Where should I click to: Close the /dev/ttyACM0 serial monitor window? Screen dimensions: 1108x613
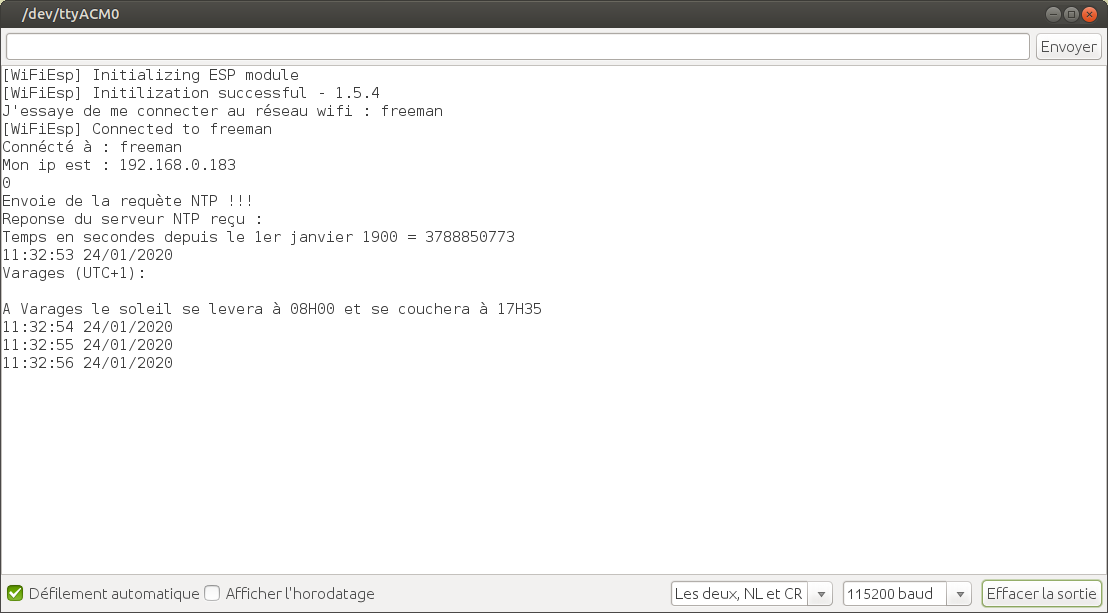tap(1089, 14)
